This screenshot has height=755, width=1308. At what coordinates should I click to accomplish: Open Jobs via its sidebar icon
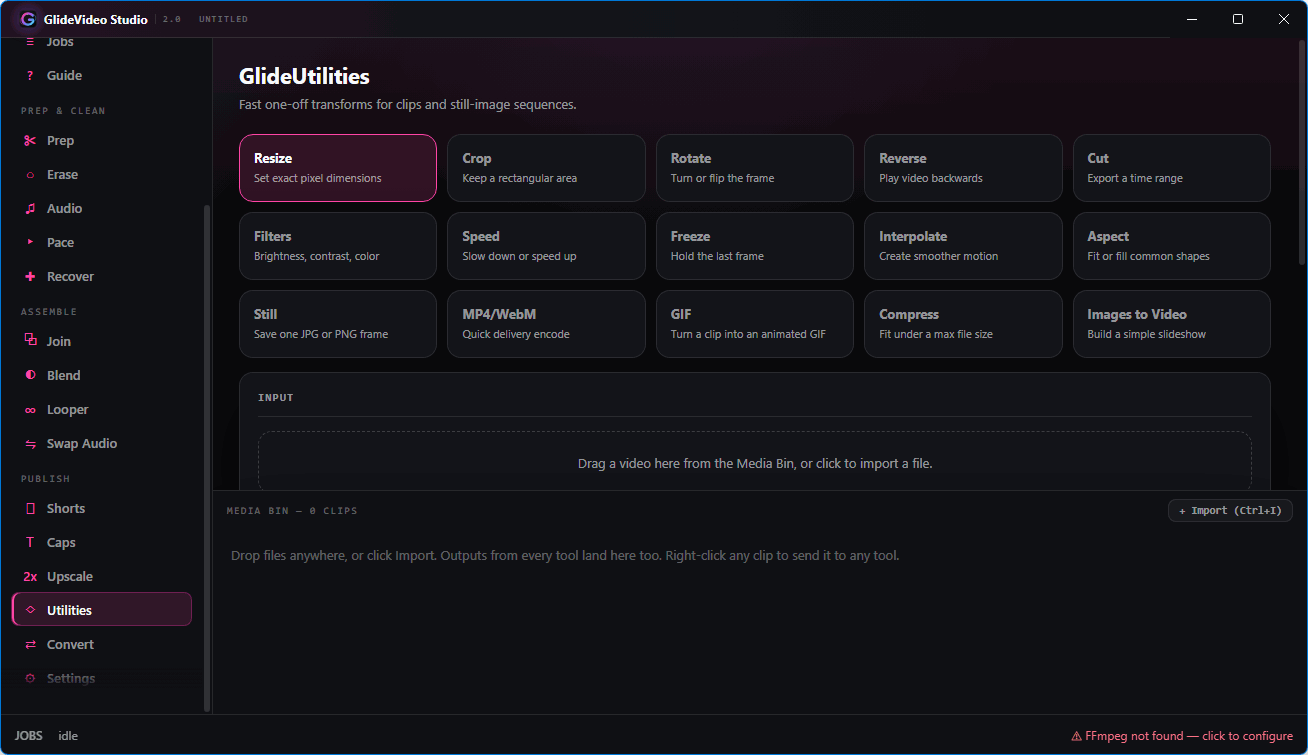(x=30, y=42)
